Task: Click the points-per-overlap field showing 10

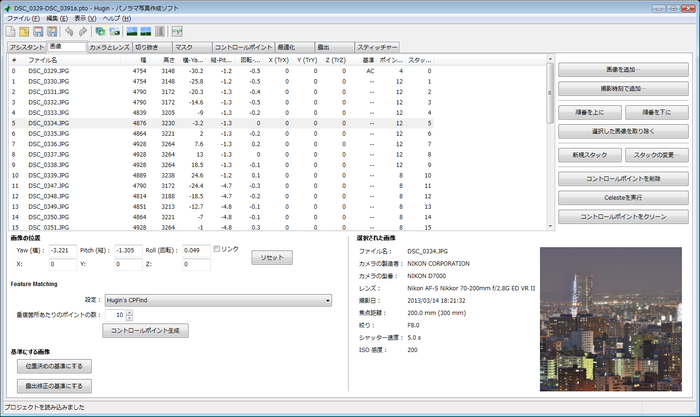Action: click(x=116, y=315)
